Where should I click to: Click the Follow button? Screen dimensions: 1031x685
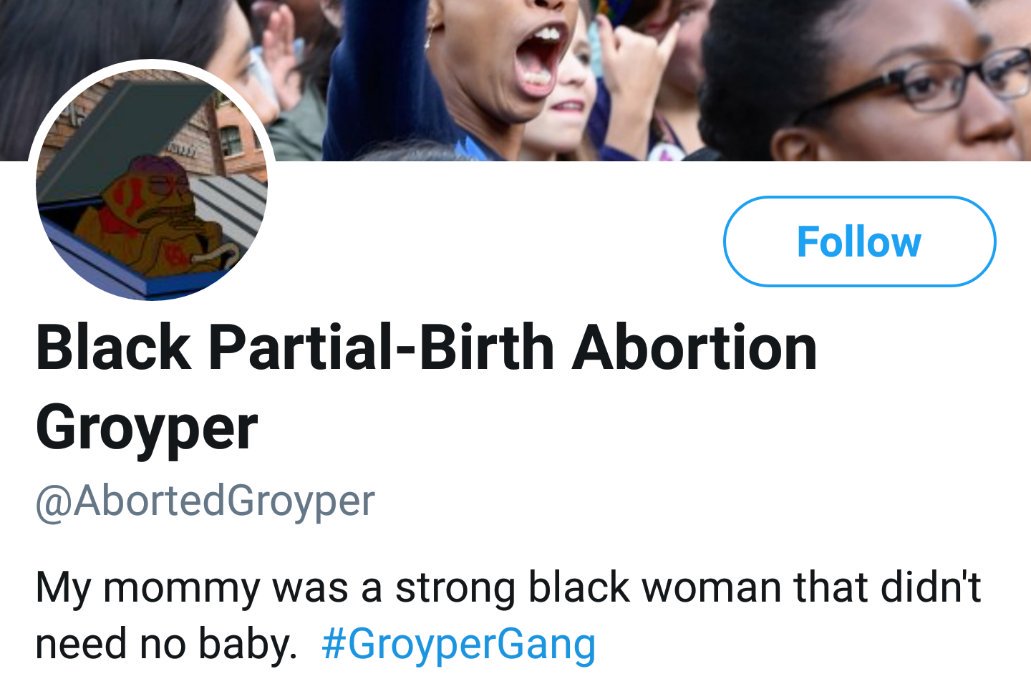(859, 241)
